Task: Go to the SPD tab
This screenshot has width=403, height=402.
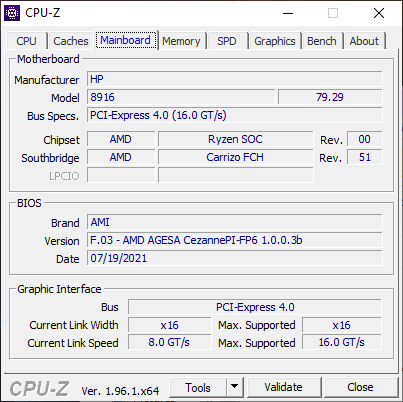Action: pos(227,41)
